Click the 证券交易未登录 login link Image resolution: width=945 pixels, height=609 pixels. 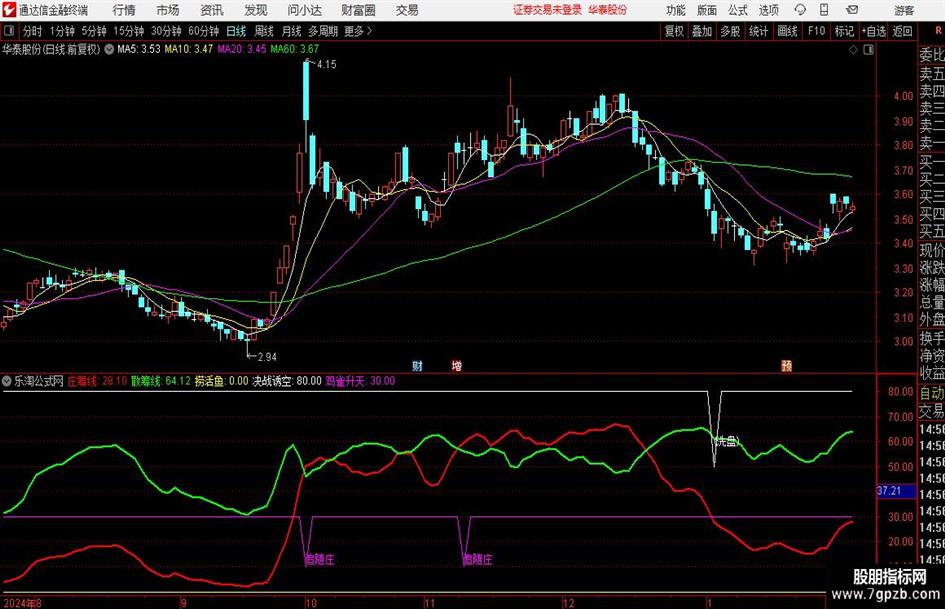pyautogui.click(x=548, y=10)
